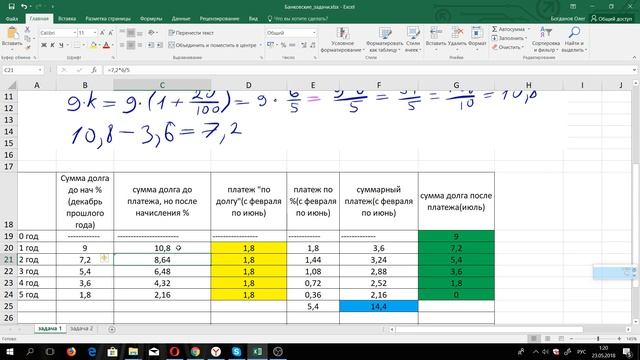This screenshot has height=360, width=640.
Task: Click the Save icon in quick access toolbar
Action: click(11, 7)
